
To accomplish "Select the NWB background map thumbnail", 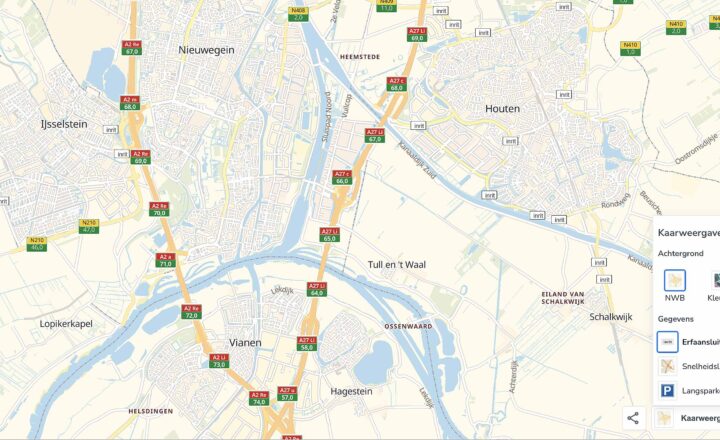I will tap(675, 281).
